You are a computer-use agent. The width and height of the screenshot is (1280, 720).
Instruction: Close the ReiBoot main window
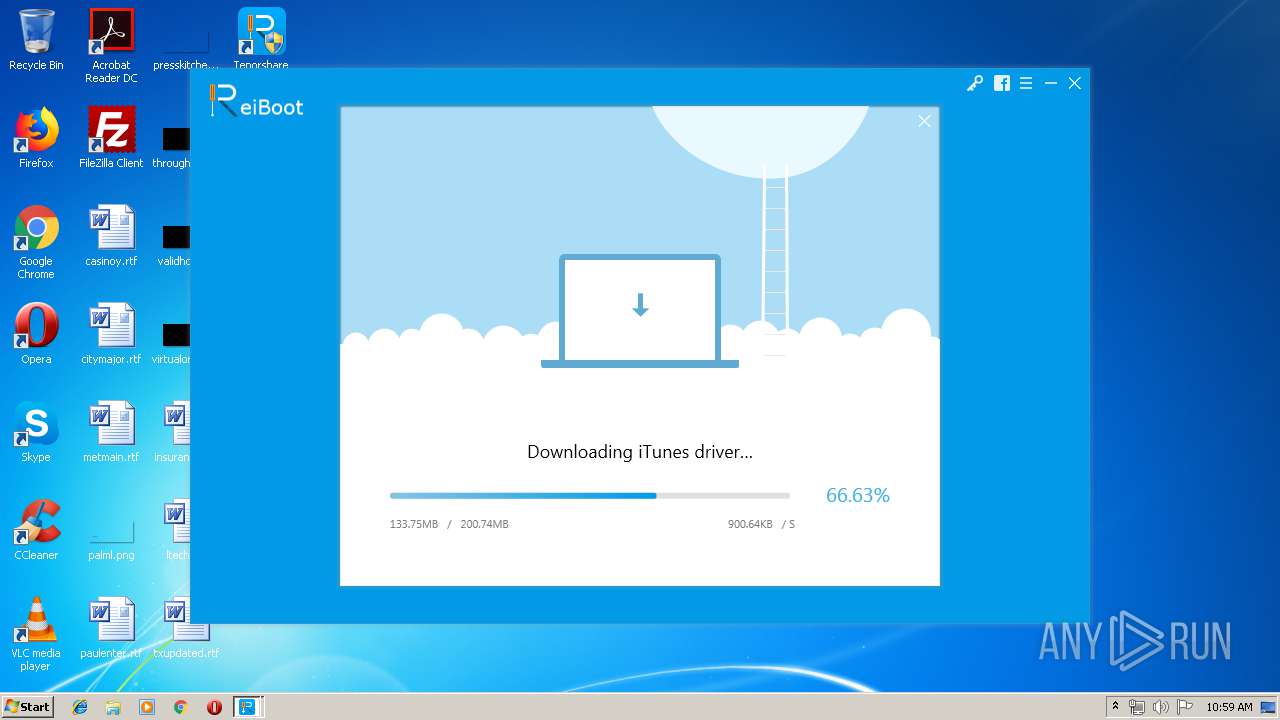(1075, 83)
